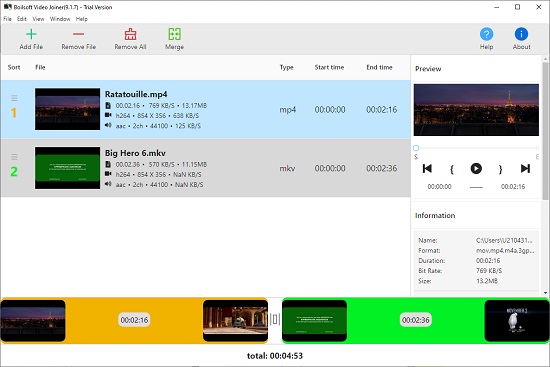Set the start mark with left brace button
The image size is (550, 367).
tap(452, 169)
